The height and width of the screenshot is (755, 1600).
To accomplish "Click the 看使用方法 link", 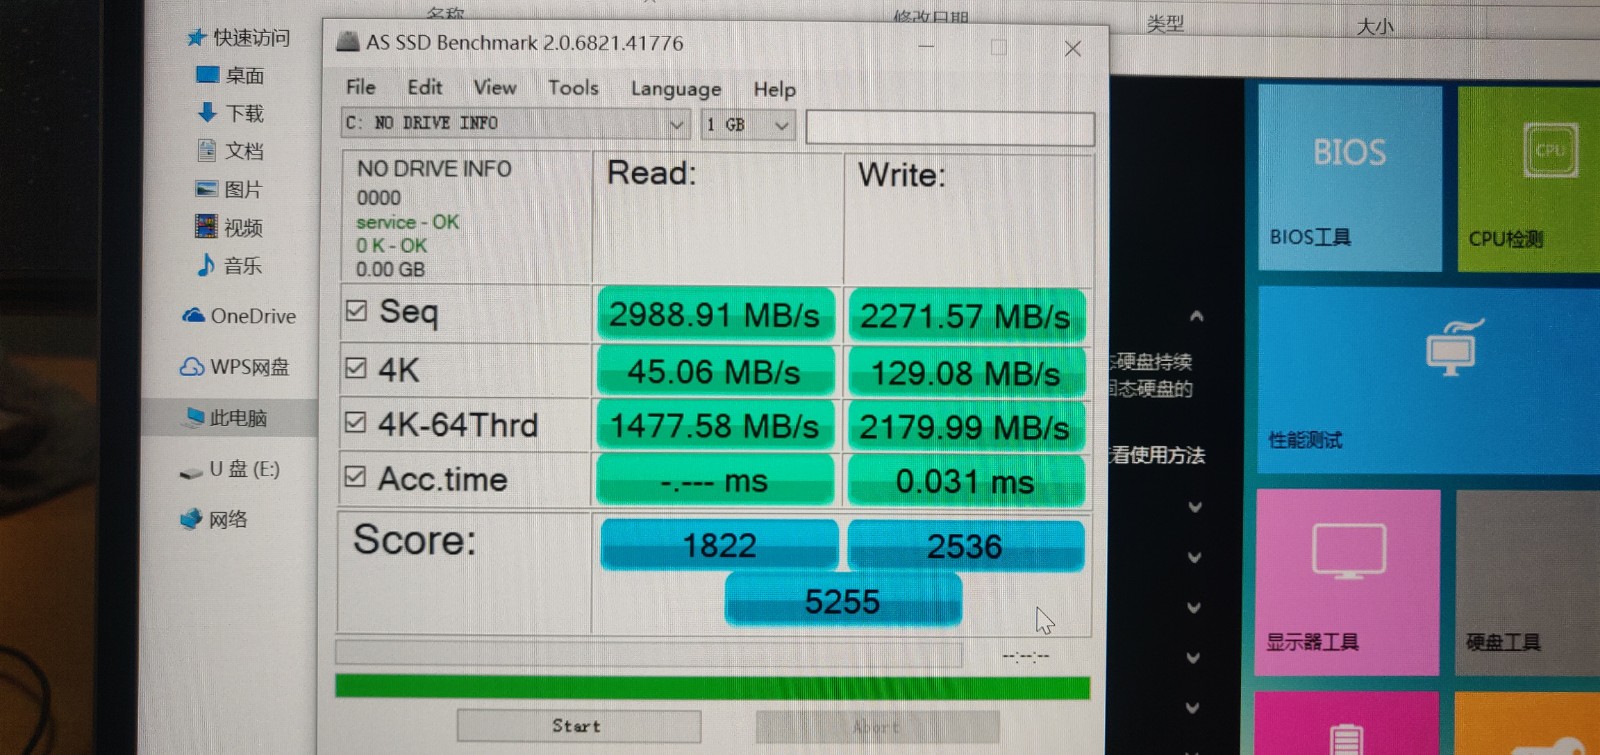I will point(1157,455).
